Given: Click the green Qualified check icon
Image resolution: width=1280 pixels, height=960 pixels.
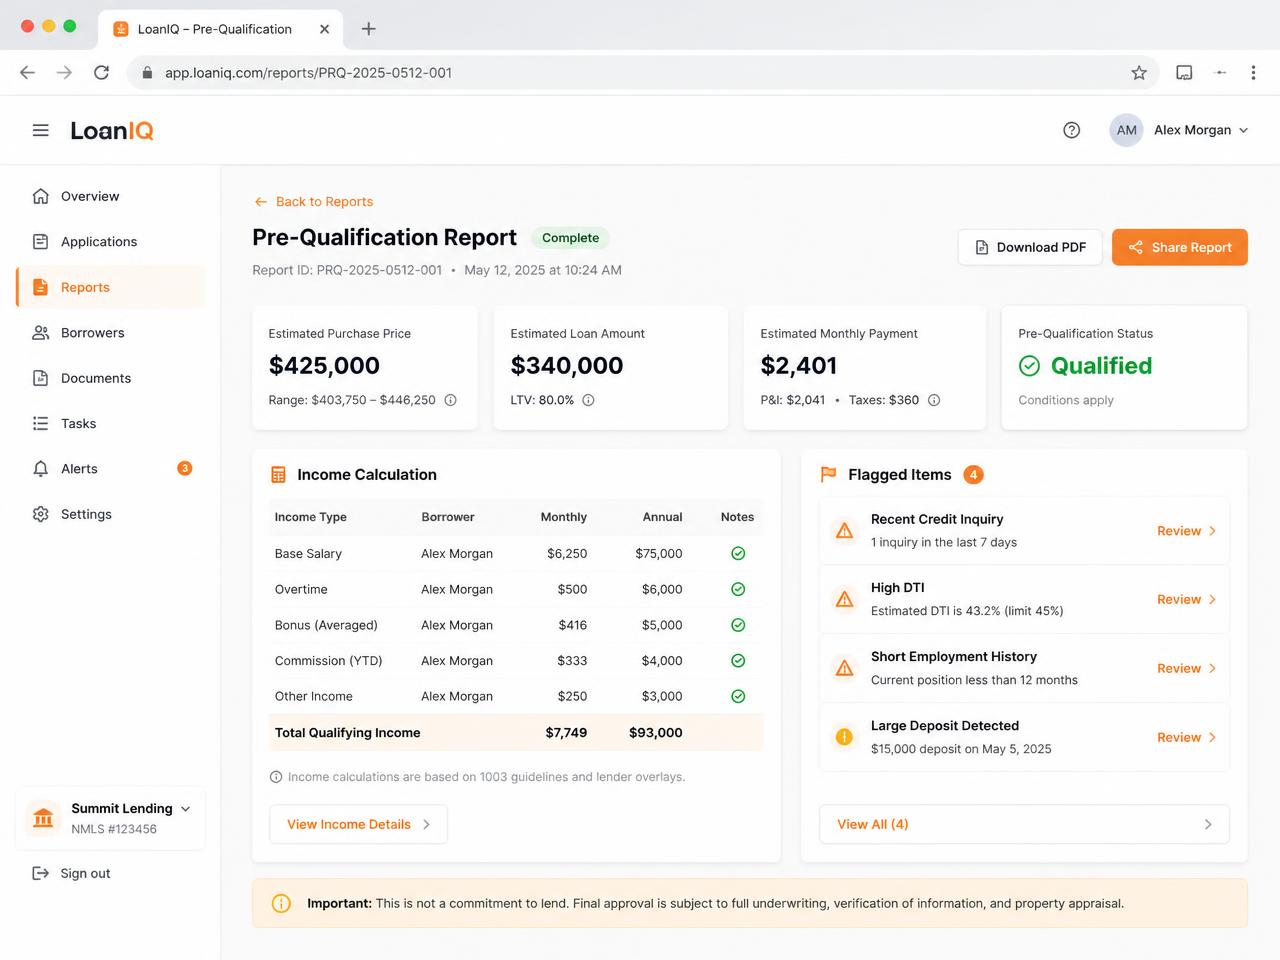Looking at the screenshot, I should [1030, 366].
